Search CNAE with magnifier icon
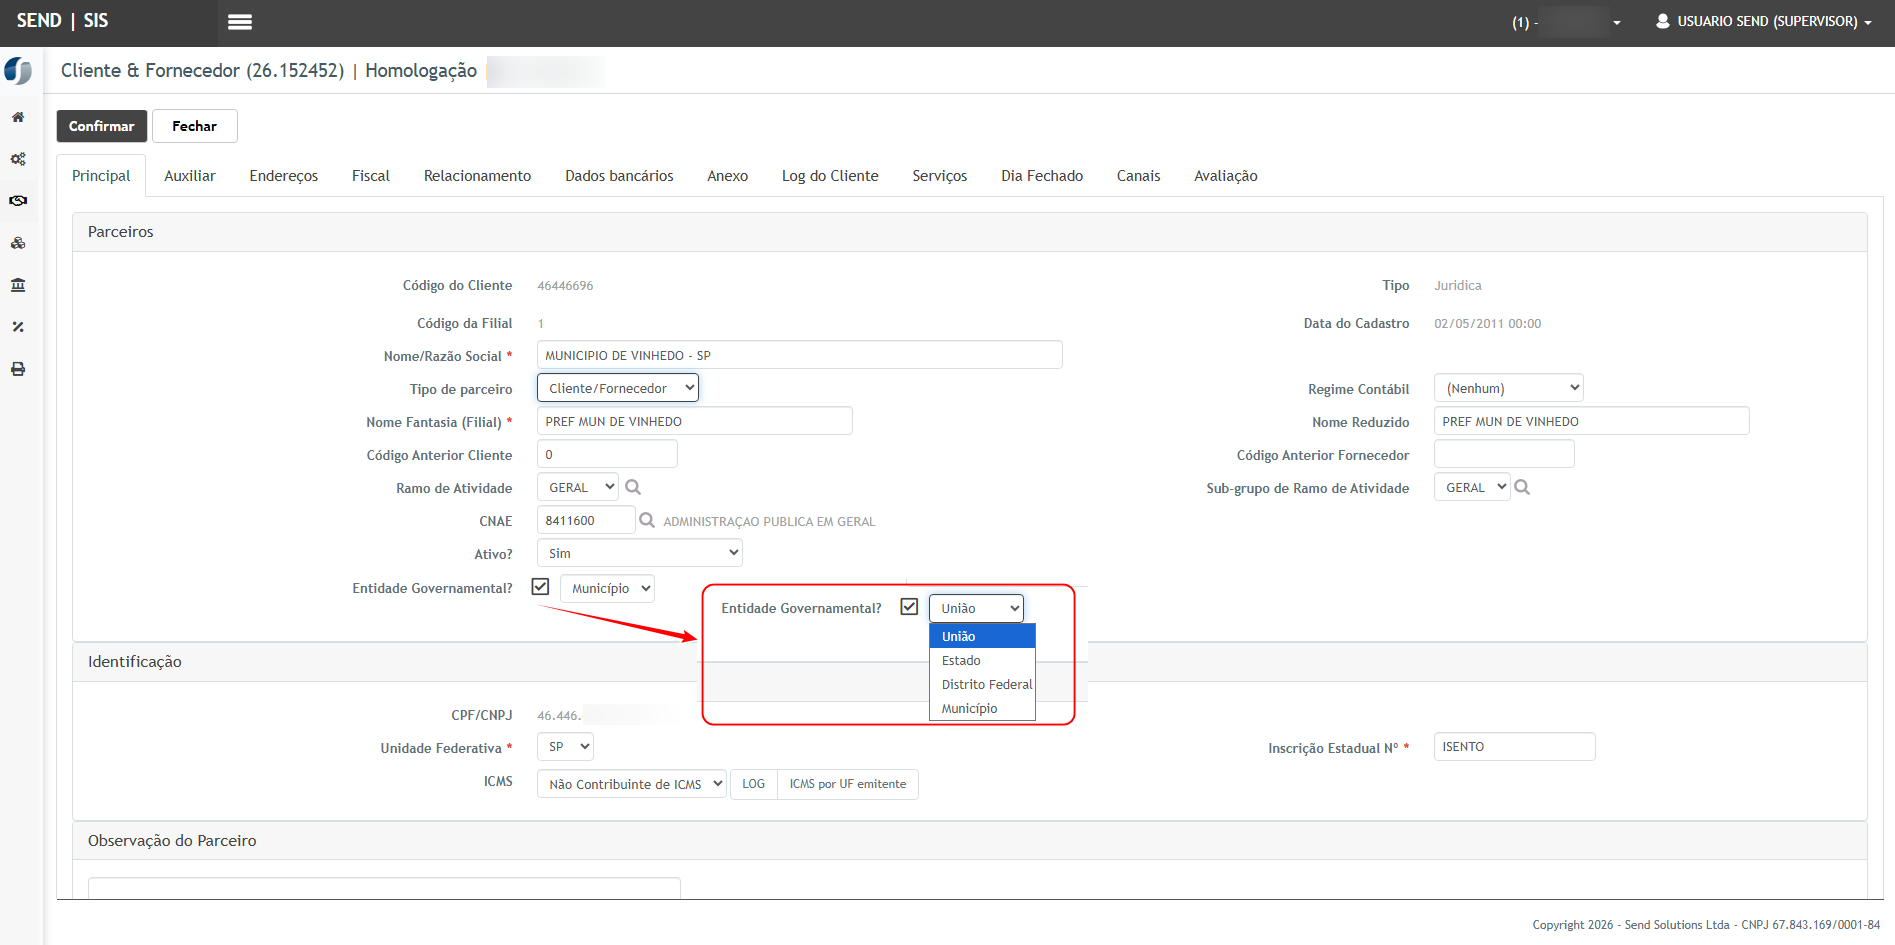 click(647, 520)
